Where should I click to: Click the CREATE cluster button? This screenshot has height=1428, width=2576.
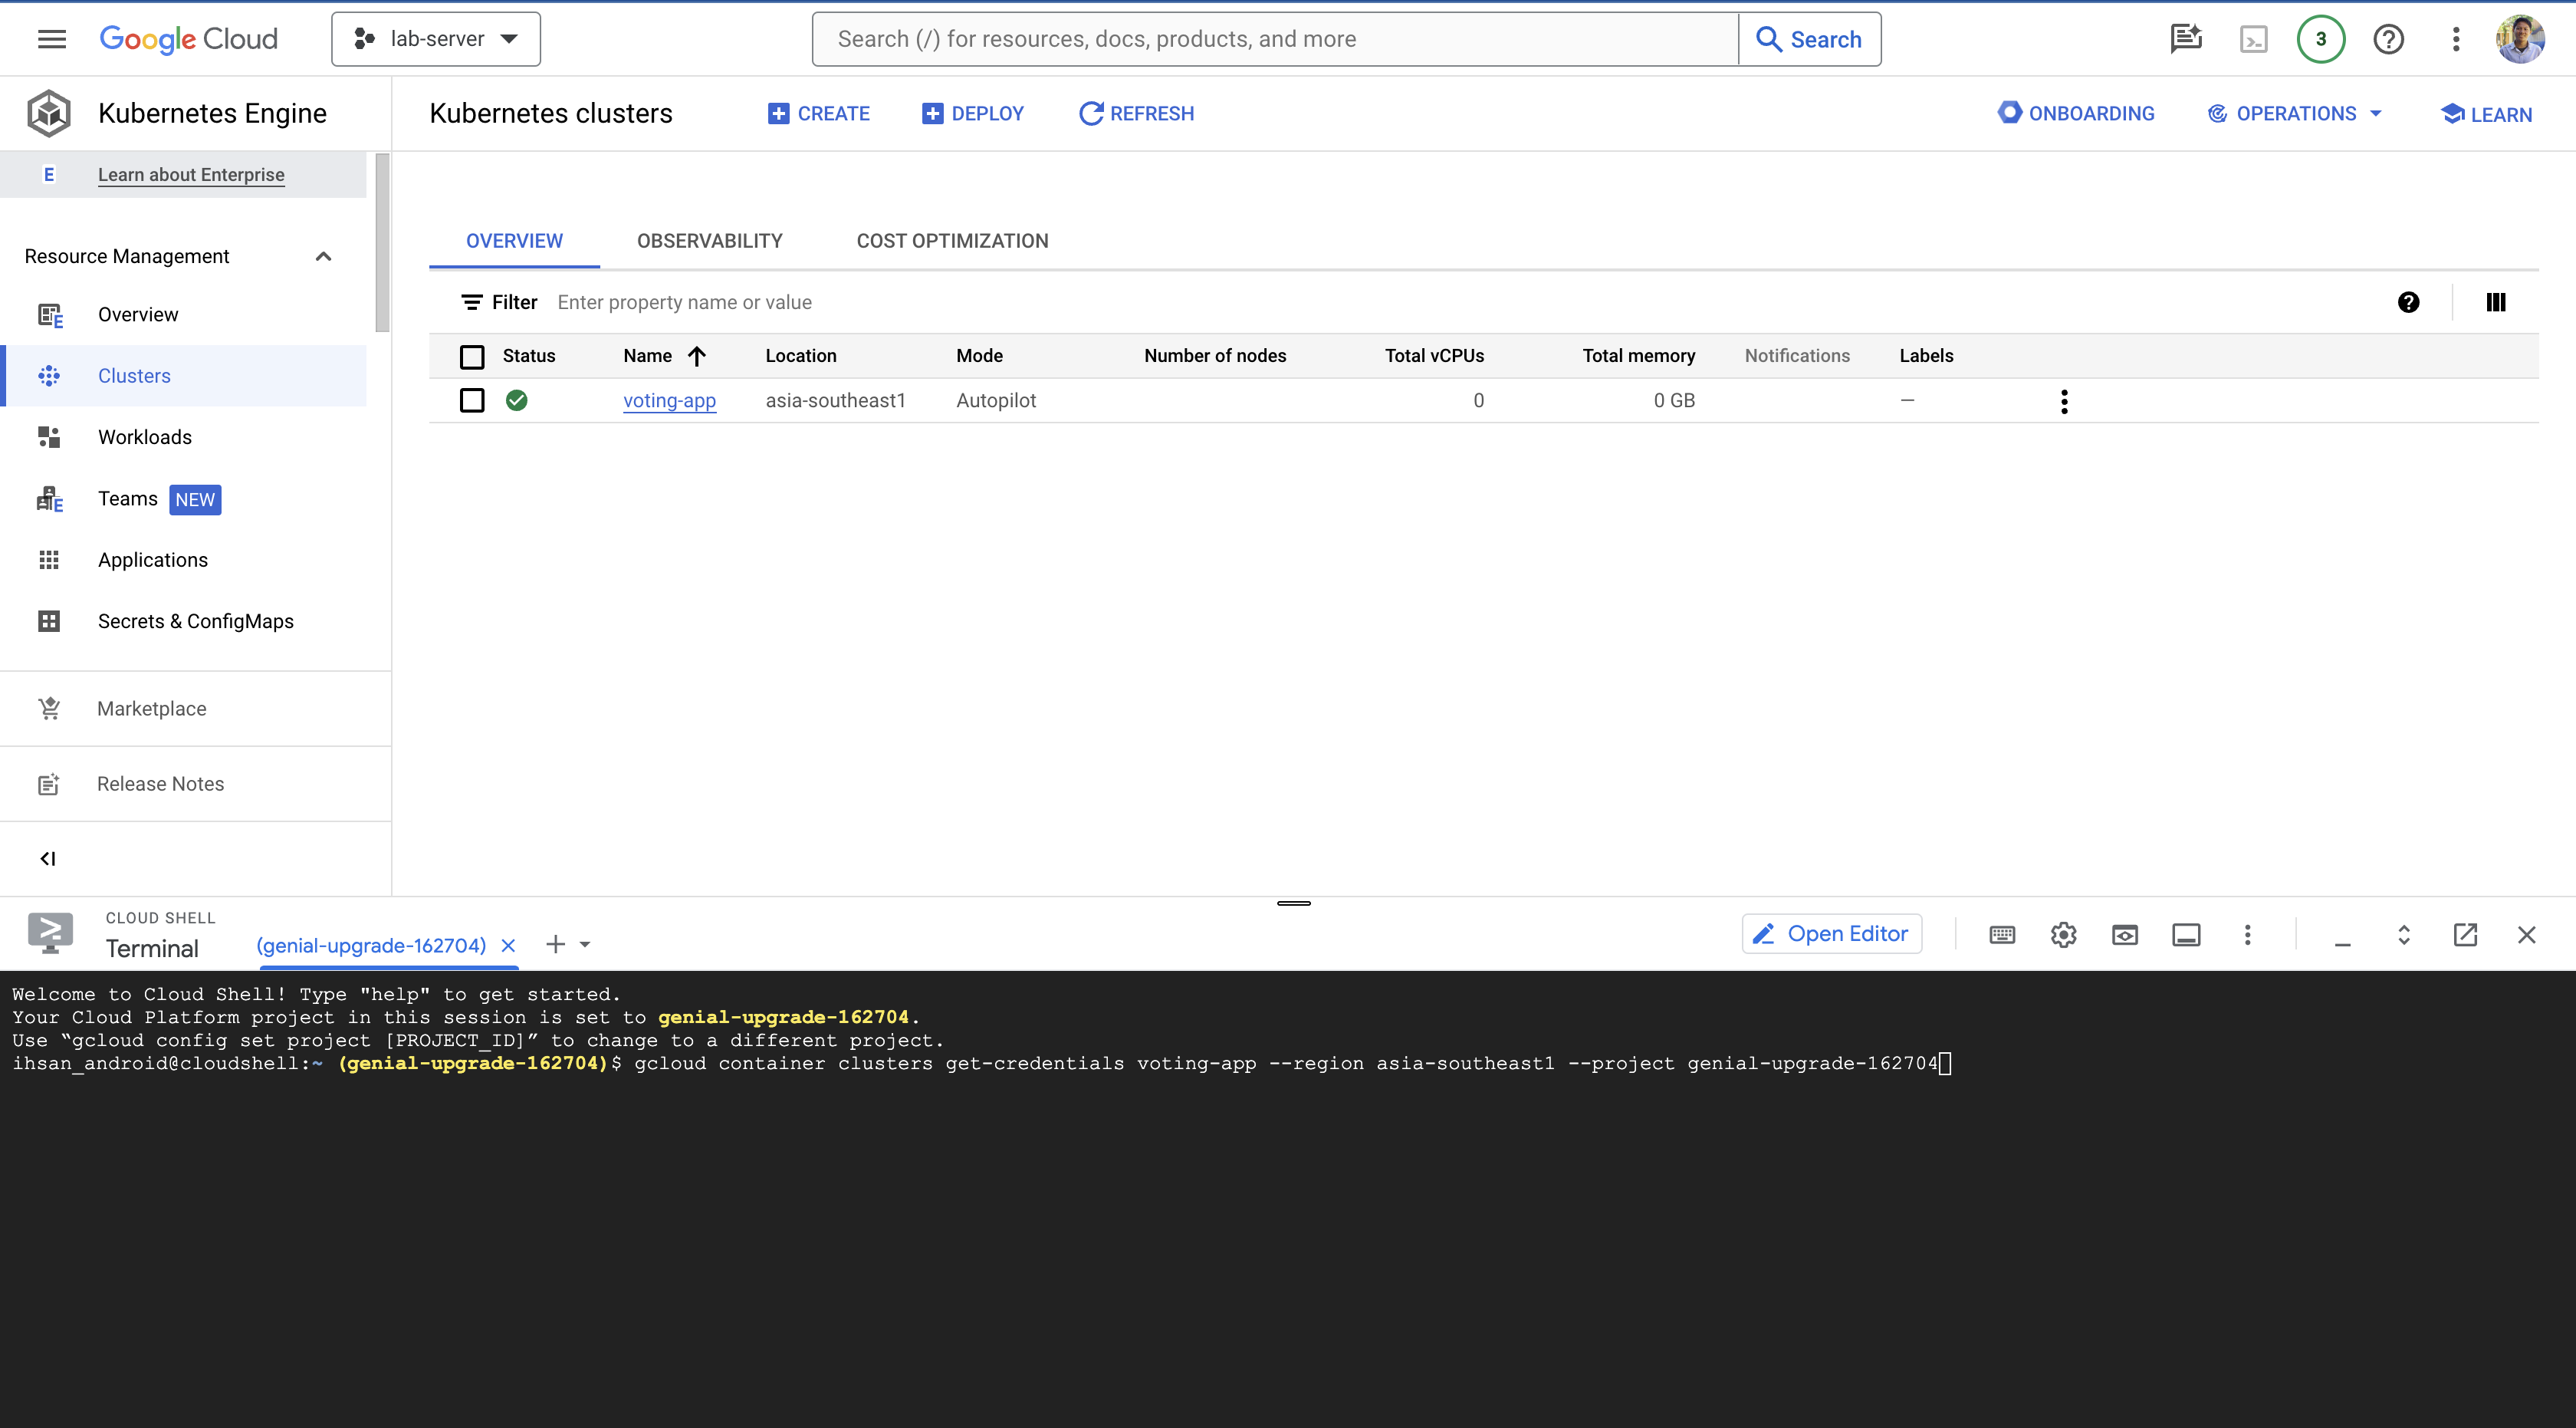pos(819,113)
